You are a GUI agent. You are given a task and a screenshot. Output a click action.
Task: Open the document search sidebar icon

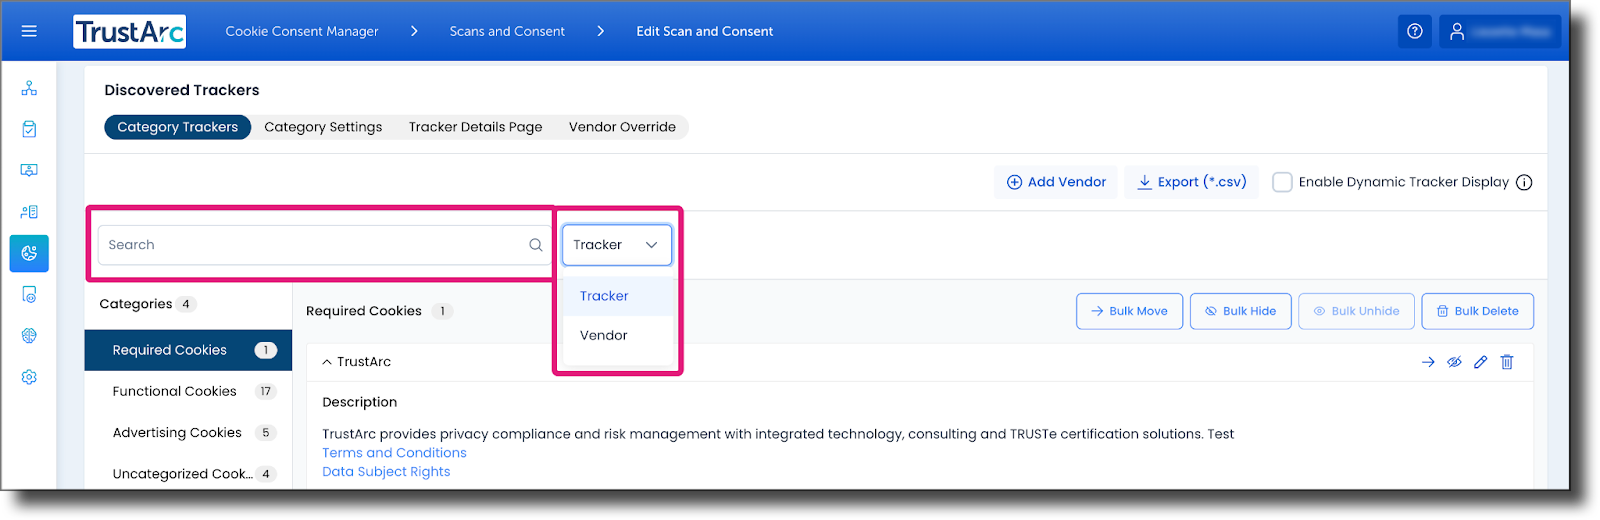[x=29, y=294]
